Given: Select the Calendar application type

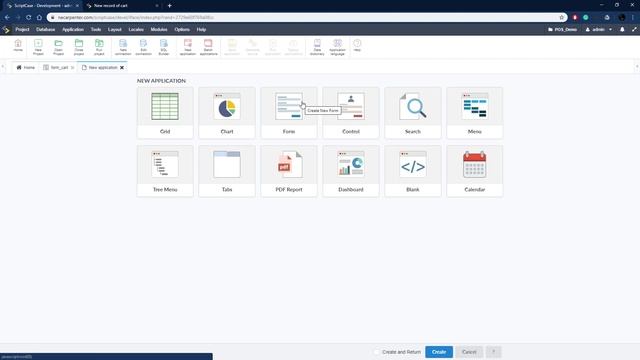Looking at the screenshot, I should [475, 171].
